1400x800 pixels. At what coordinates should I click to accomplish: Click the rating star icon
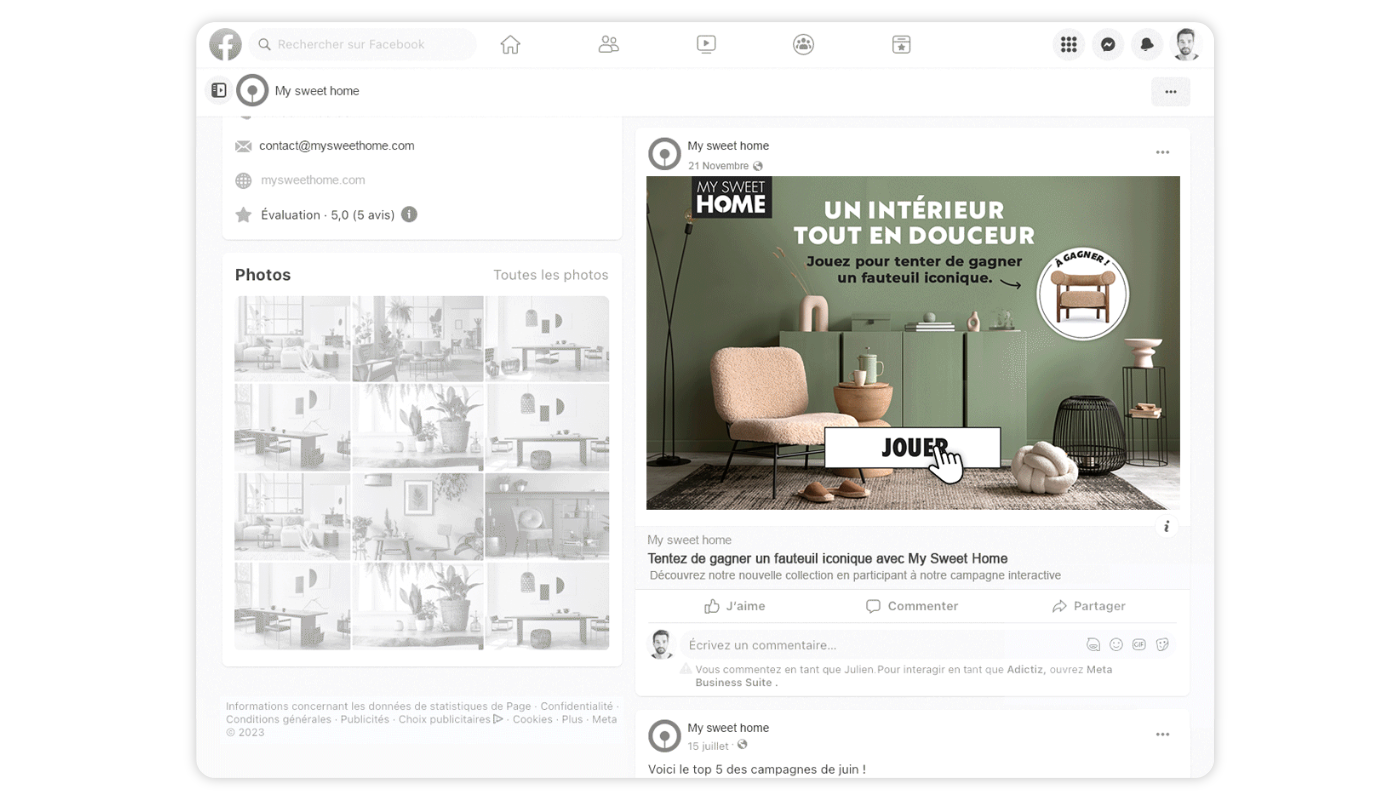coord(243,214)
